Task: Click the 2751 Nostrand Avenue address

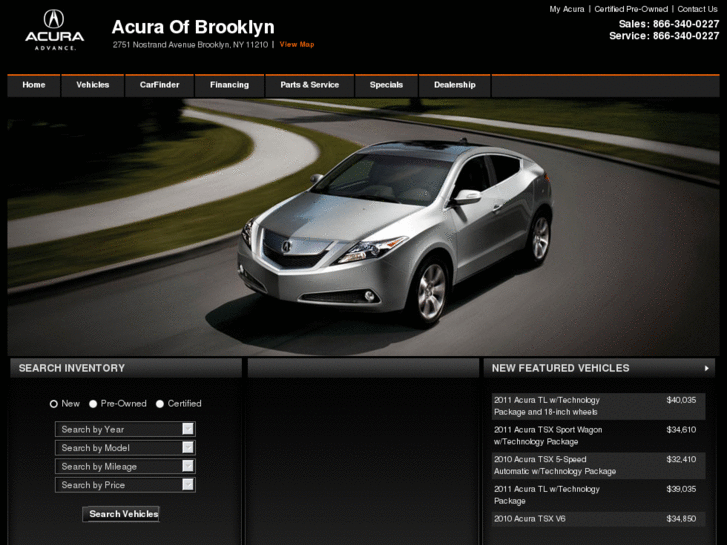Action: coord(190,45)
